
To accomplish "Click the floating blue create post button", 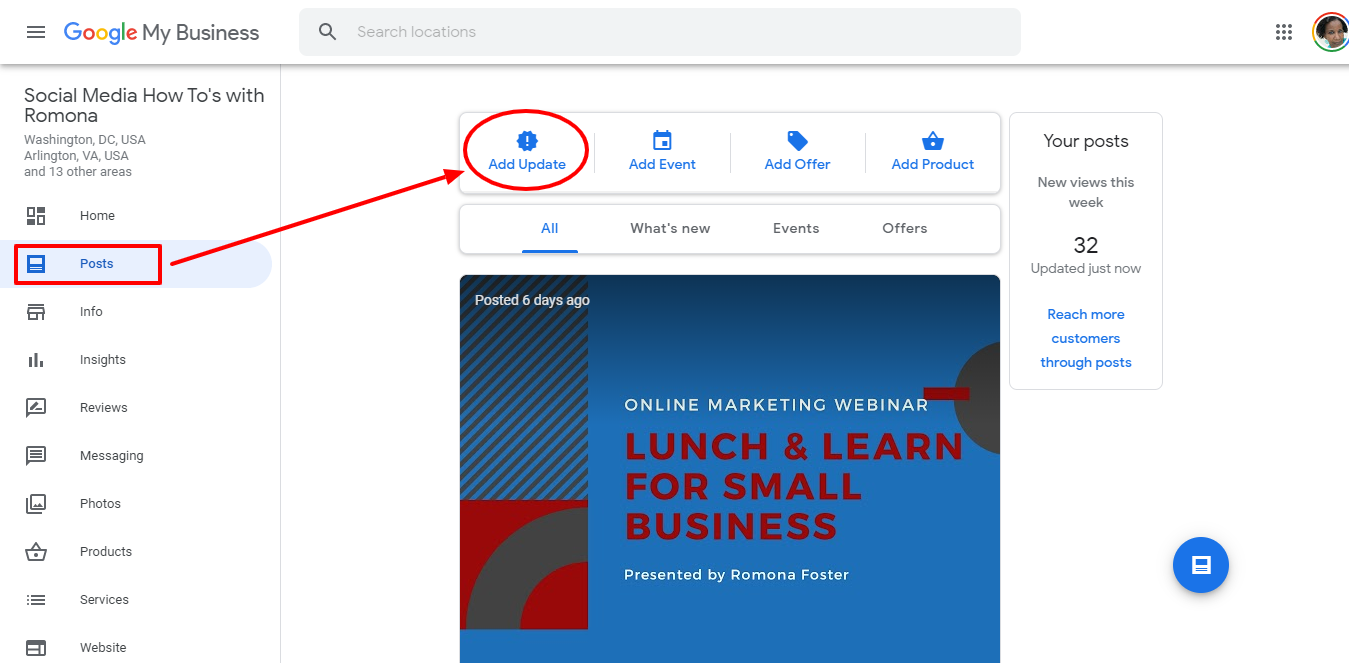I will [1201, 565].
